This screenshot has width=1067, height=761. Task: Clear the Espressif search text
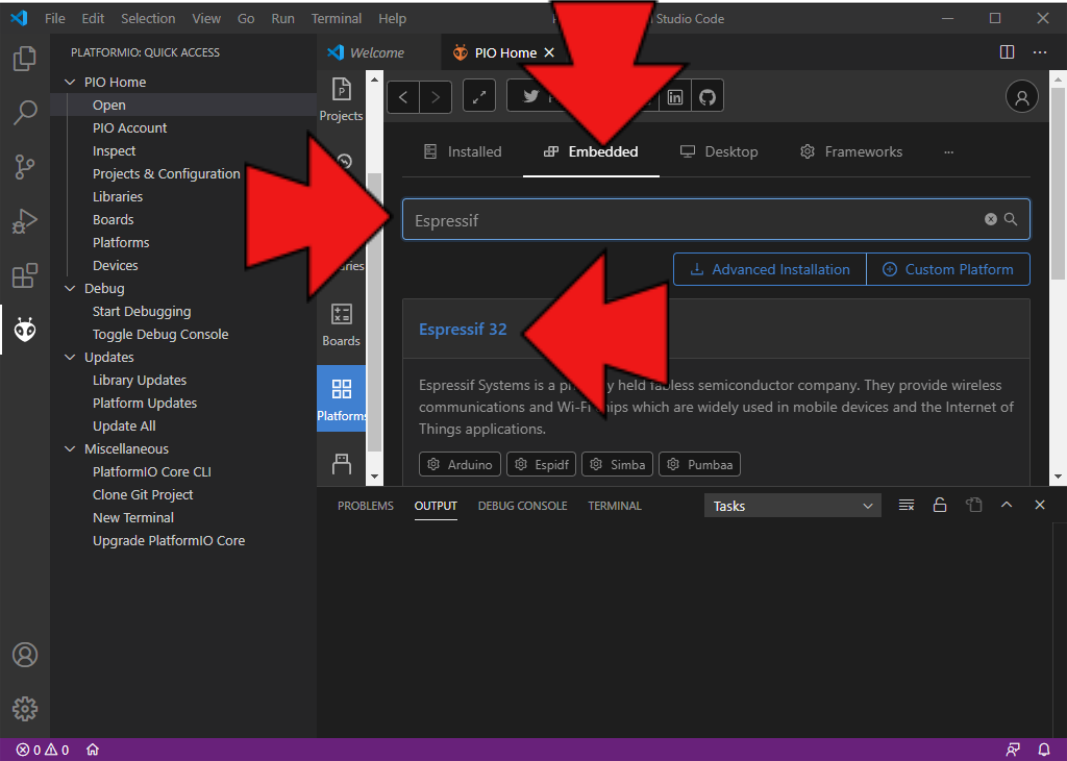[990, 219]
